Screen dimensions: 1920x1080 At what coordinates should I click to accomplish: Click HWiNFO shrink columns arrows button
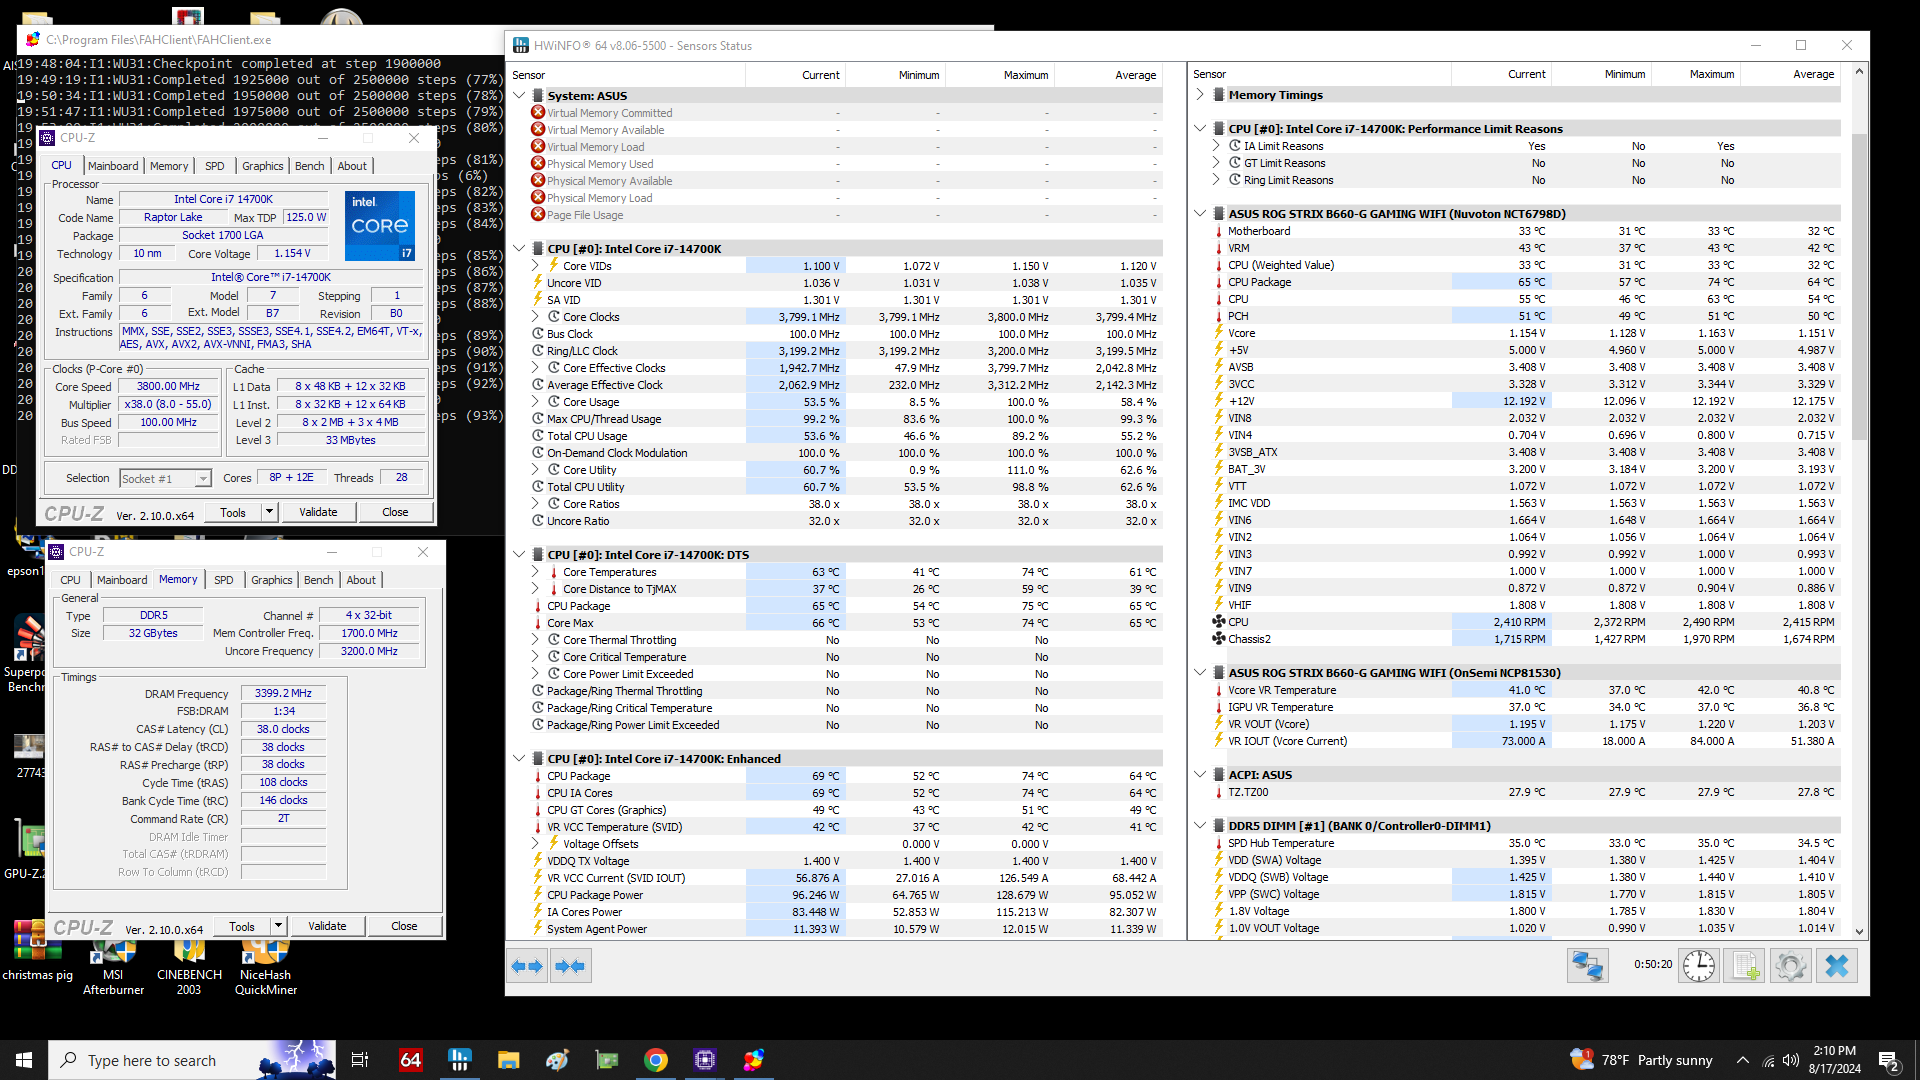point(570,966)
